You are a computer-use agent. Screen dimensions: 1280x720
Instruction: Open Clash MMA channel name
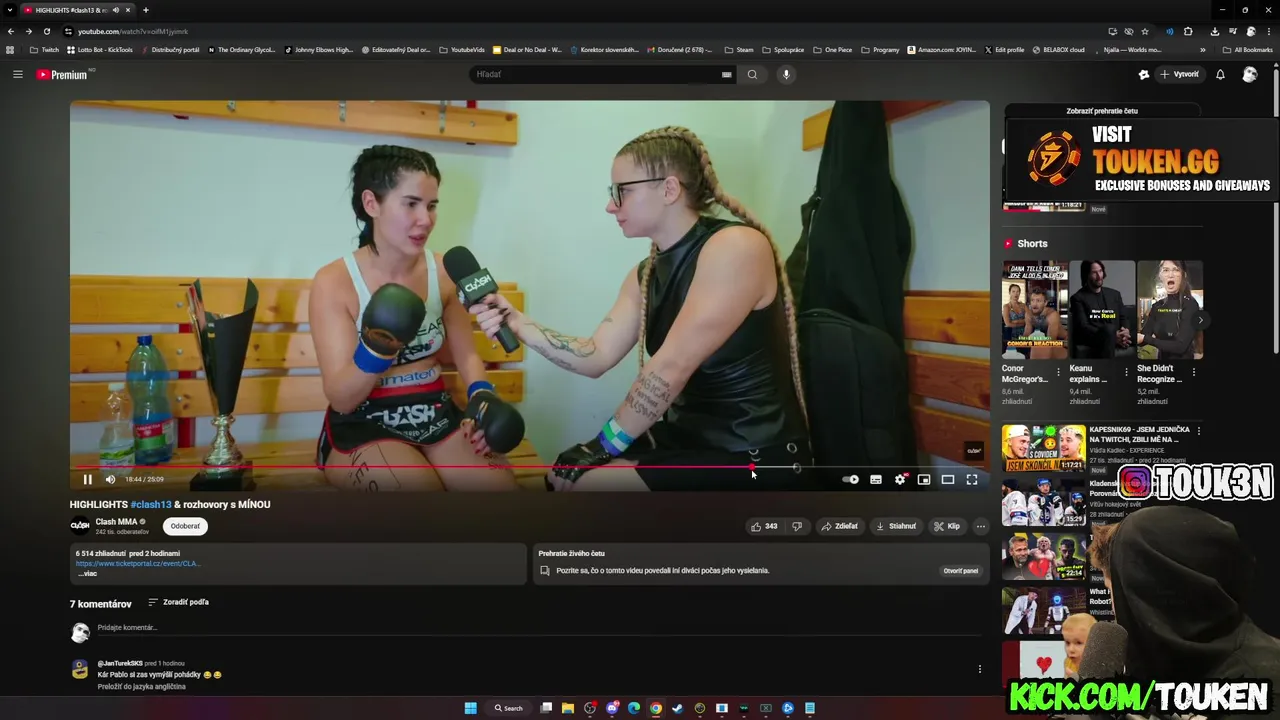click(116, 522)
